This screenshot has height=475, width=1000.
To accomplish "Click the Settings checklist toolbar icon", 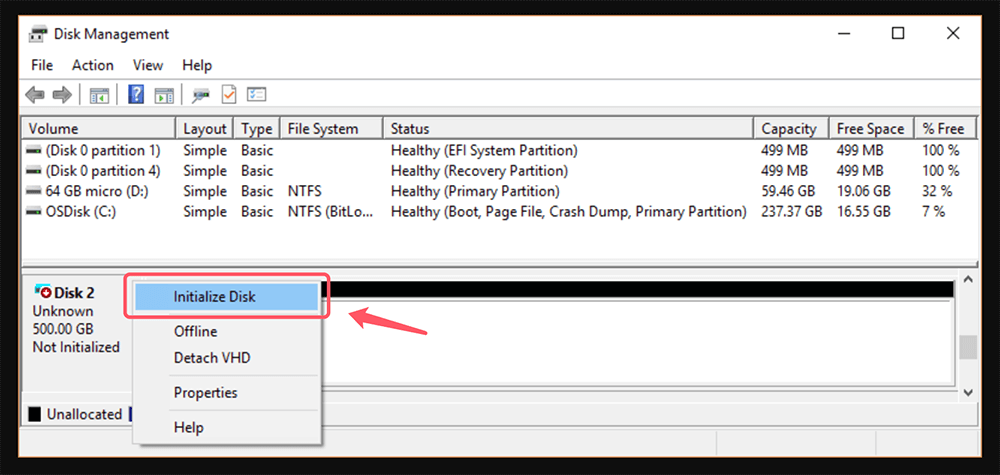I will point(257,95).
